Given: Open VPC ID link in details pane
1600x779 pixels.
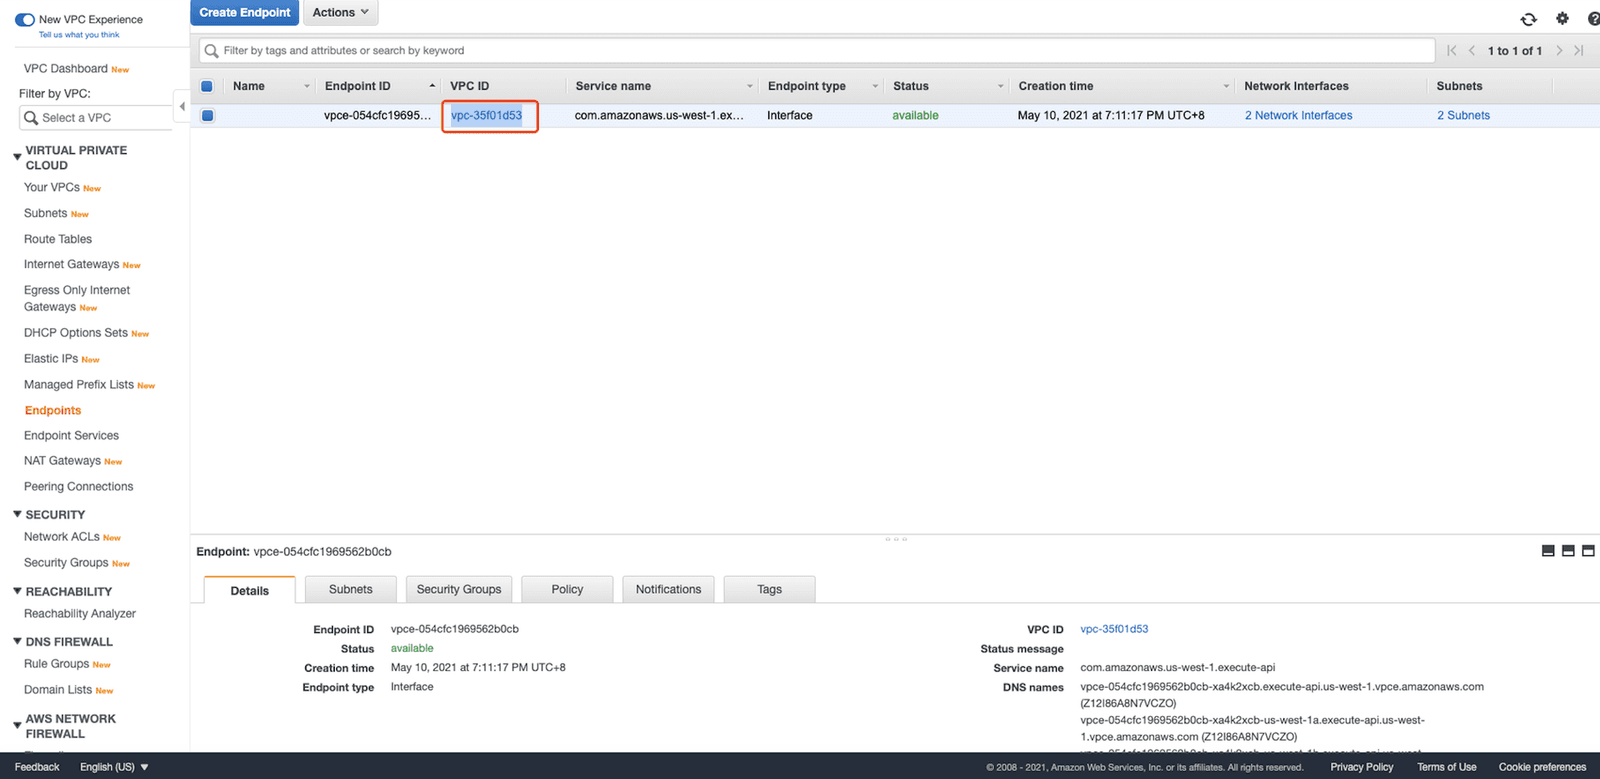Looking at the screenshot, I should tap(1114, 629).
